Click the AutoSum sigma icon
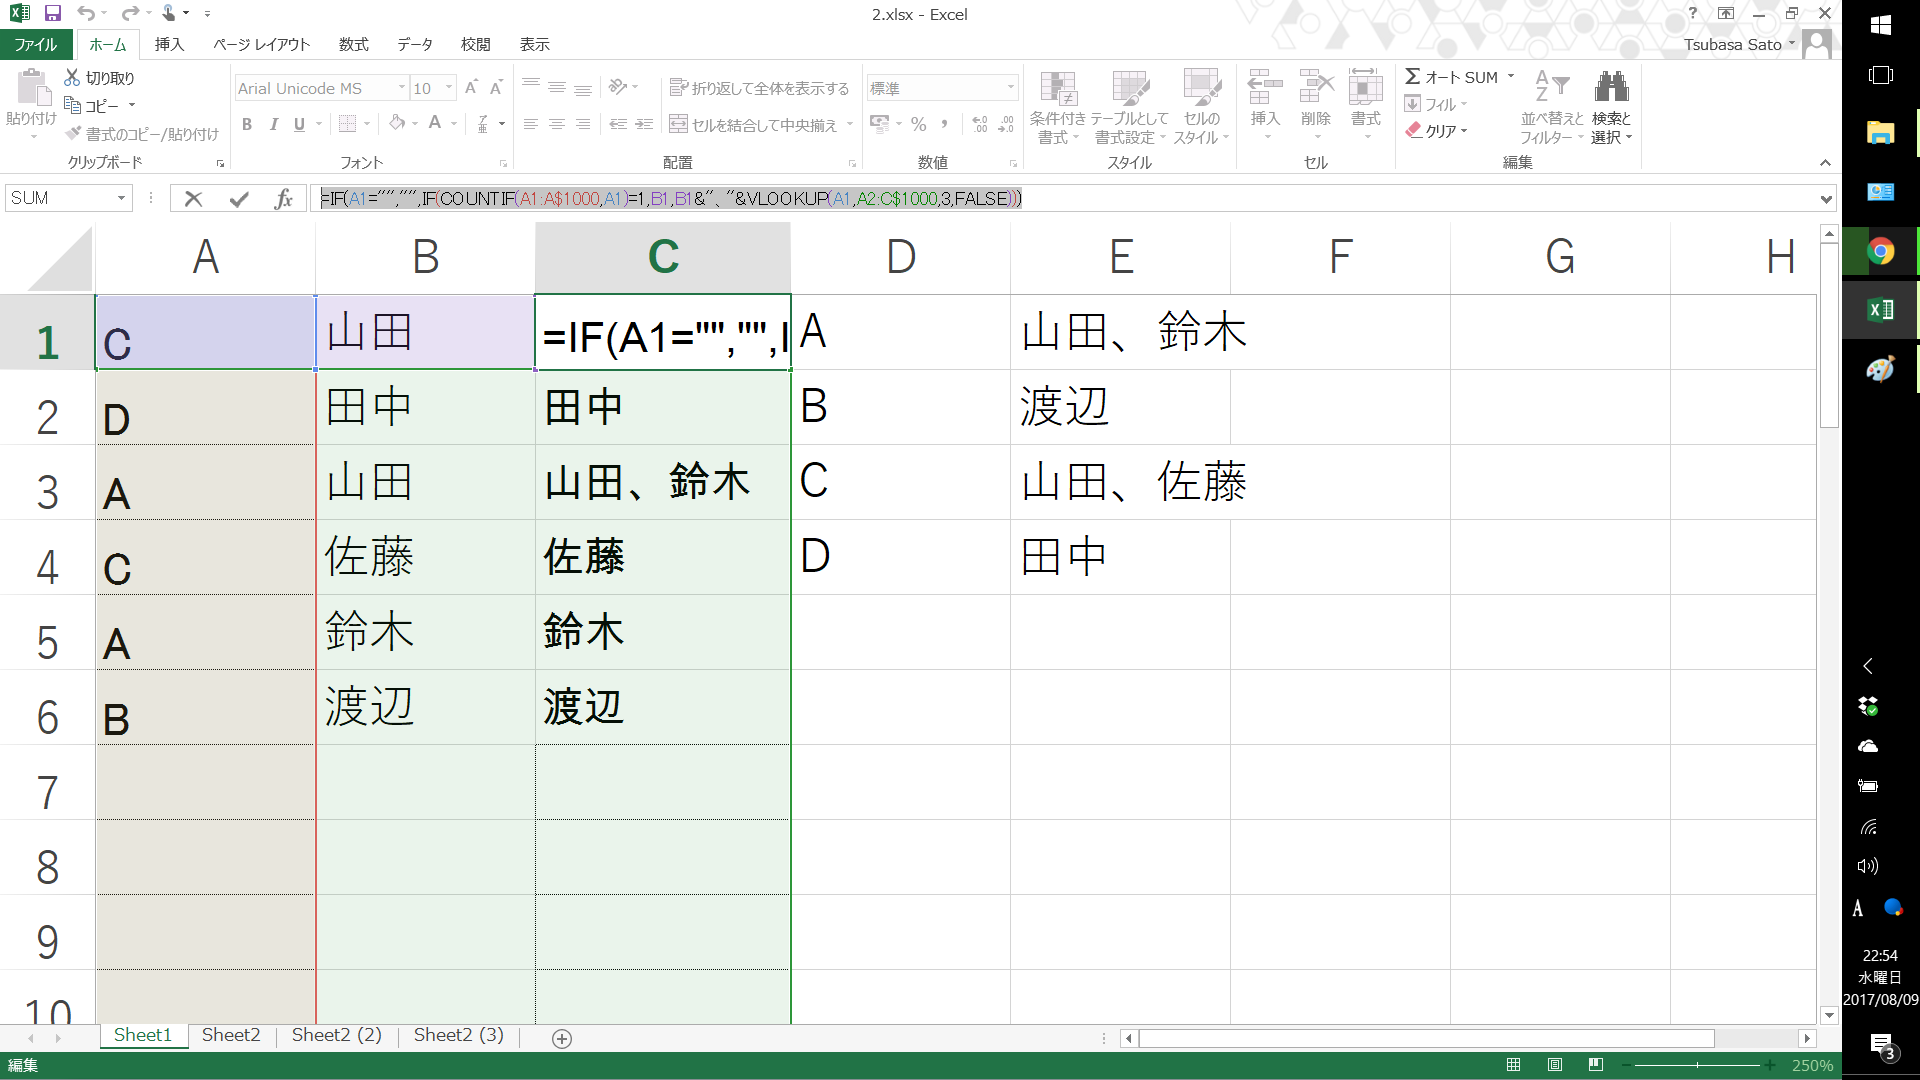The width and height of the screenshot is (1920, 1080). pyautogui.click(x=1413, y=77)
